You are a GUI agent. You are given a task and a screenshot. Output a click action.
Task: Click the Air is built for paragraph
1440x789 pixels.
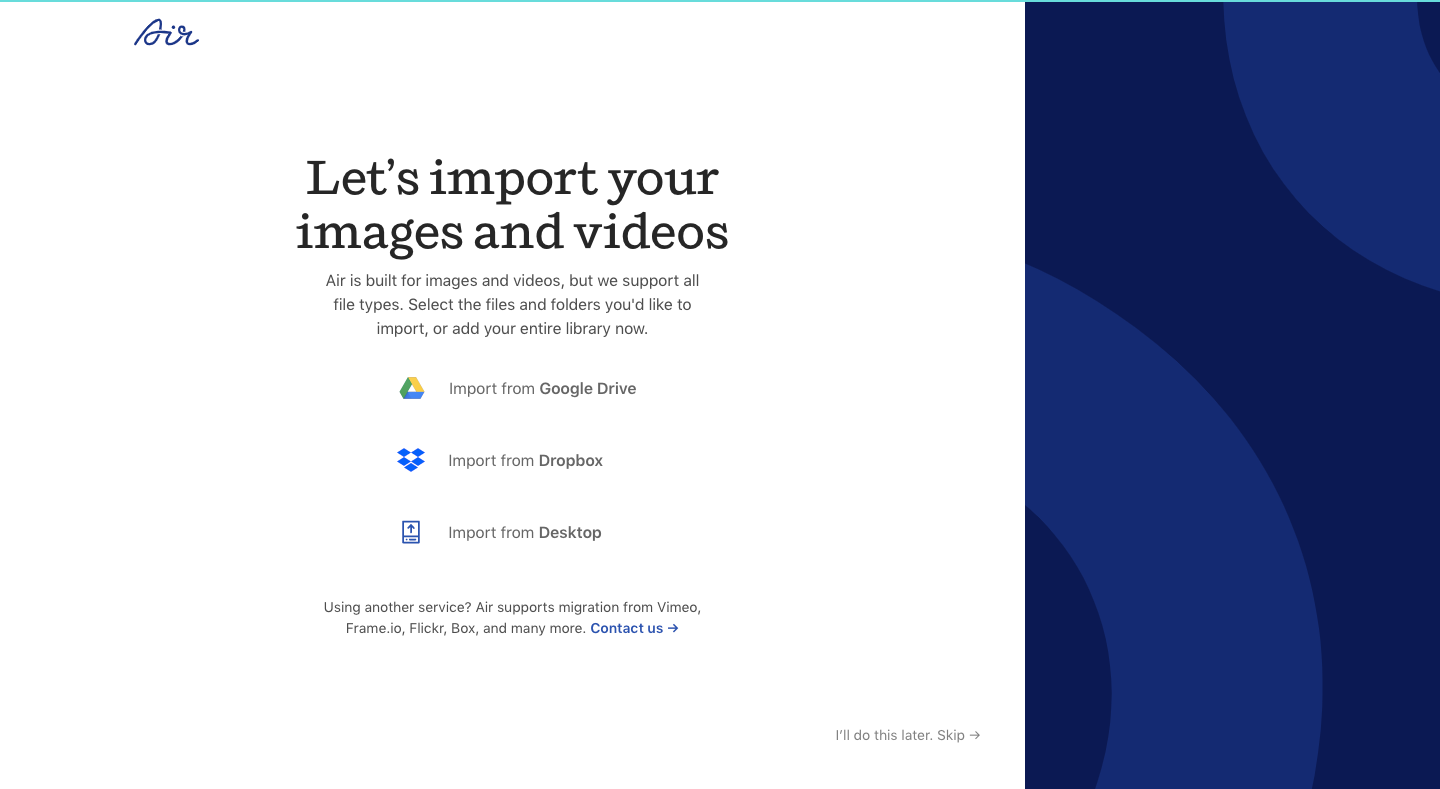512,304
